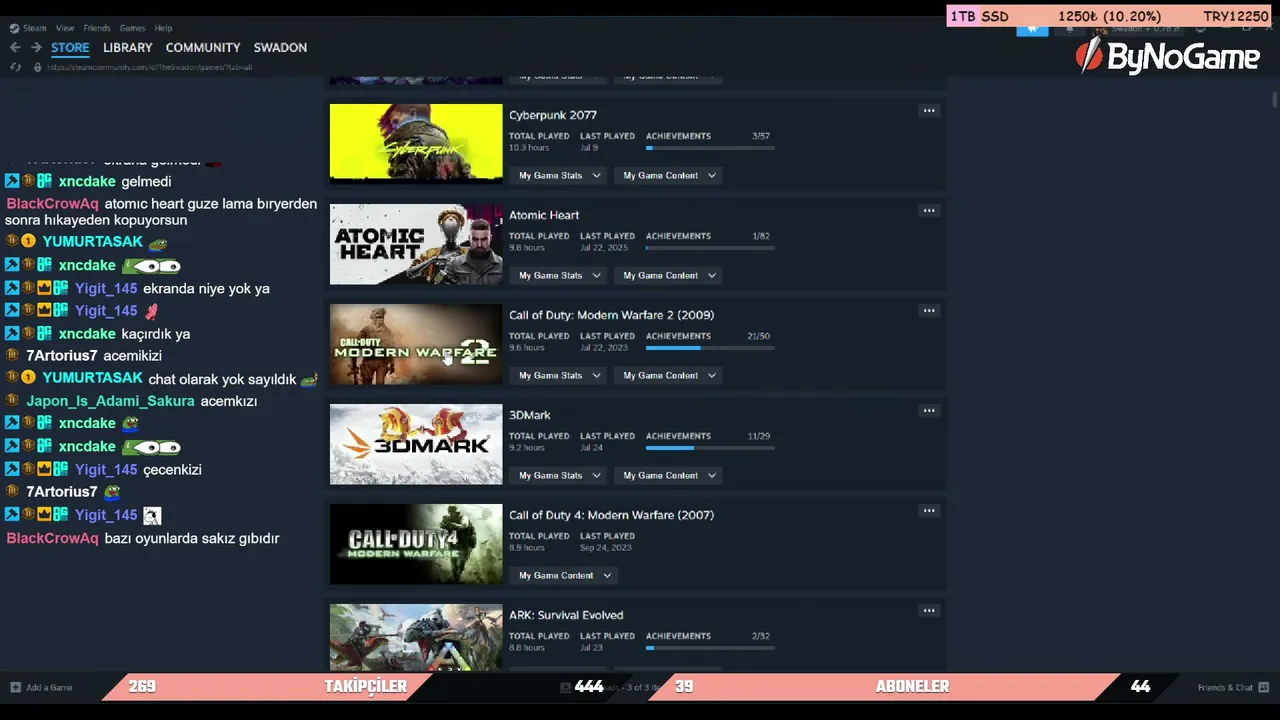Open the three-dot menu for Call of Duty 4

(929, 511)
